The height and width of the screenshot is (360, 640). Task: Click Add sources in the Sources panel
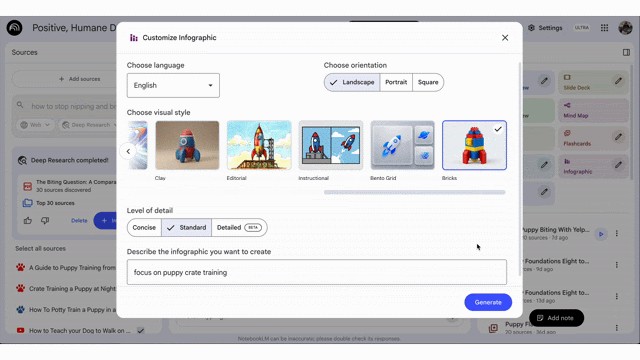point(80,79)
